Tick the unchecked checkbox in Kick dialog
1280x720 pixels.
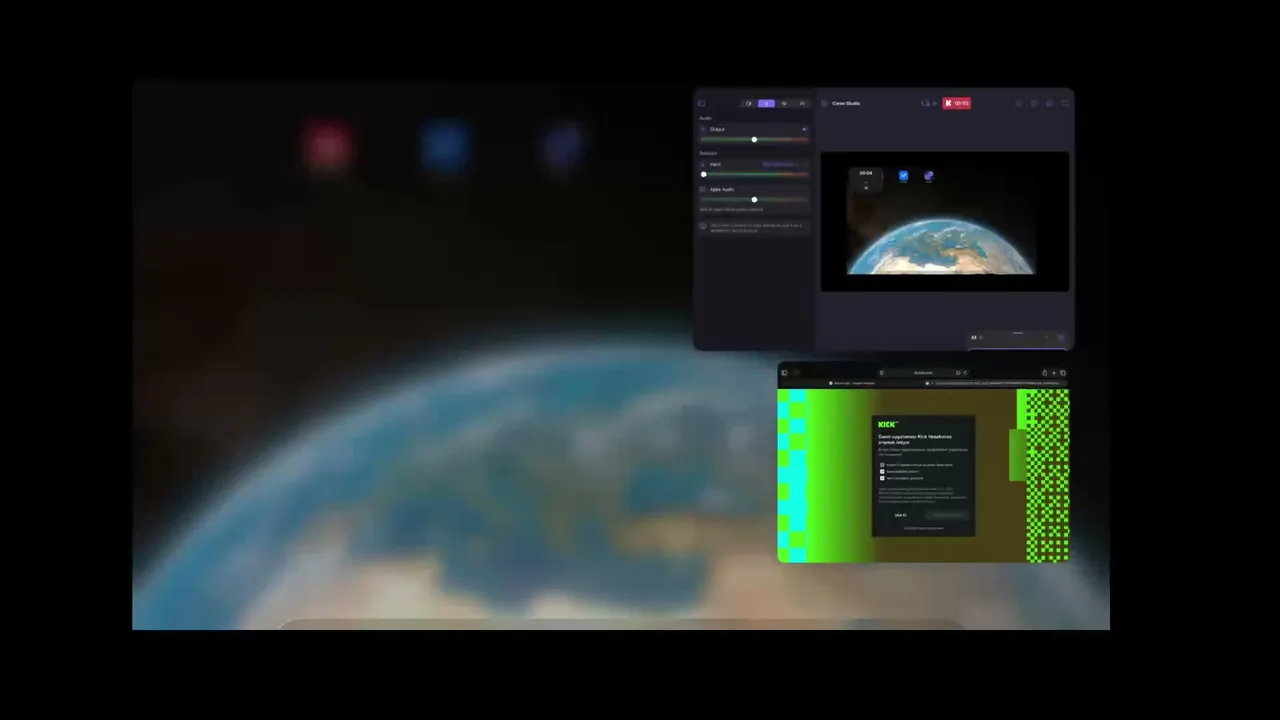tap(882, 465)
